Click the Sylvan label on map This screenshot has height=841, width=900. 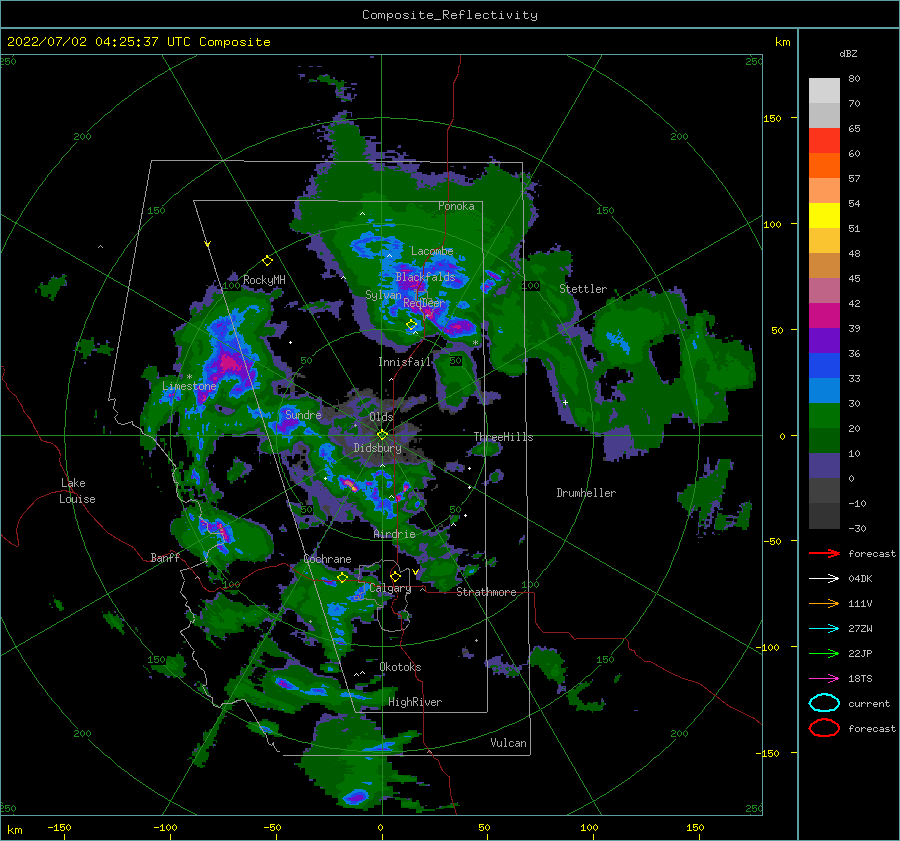pos(383,295)
